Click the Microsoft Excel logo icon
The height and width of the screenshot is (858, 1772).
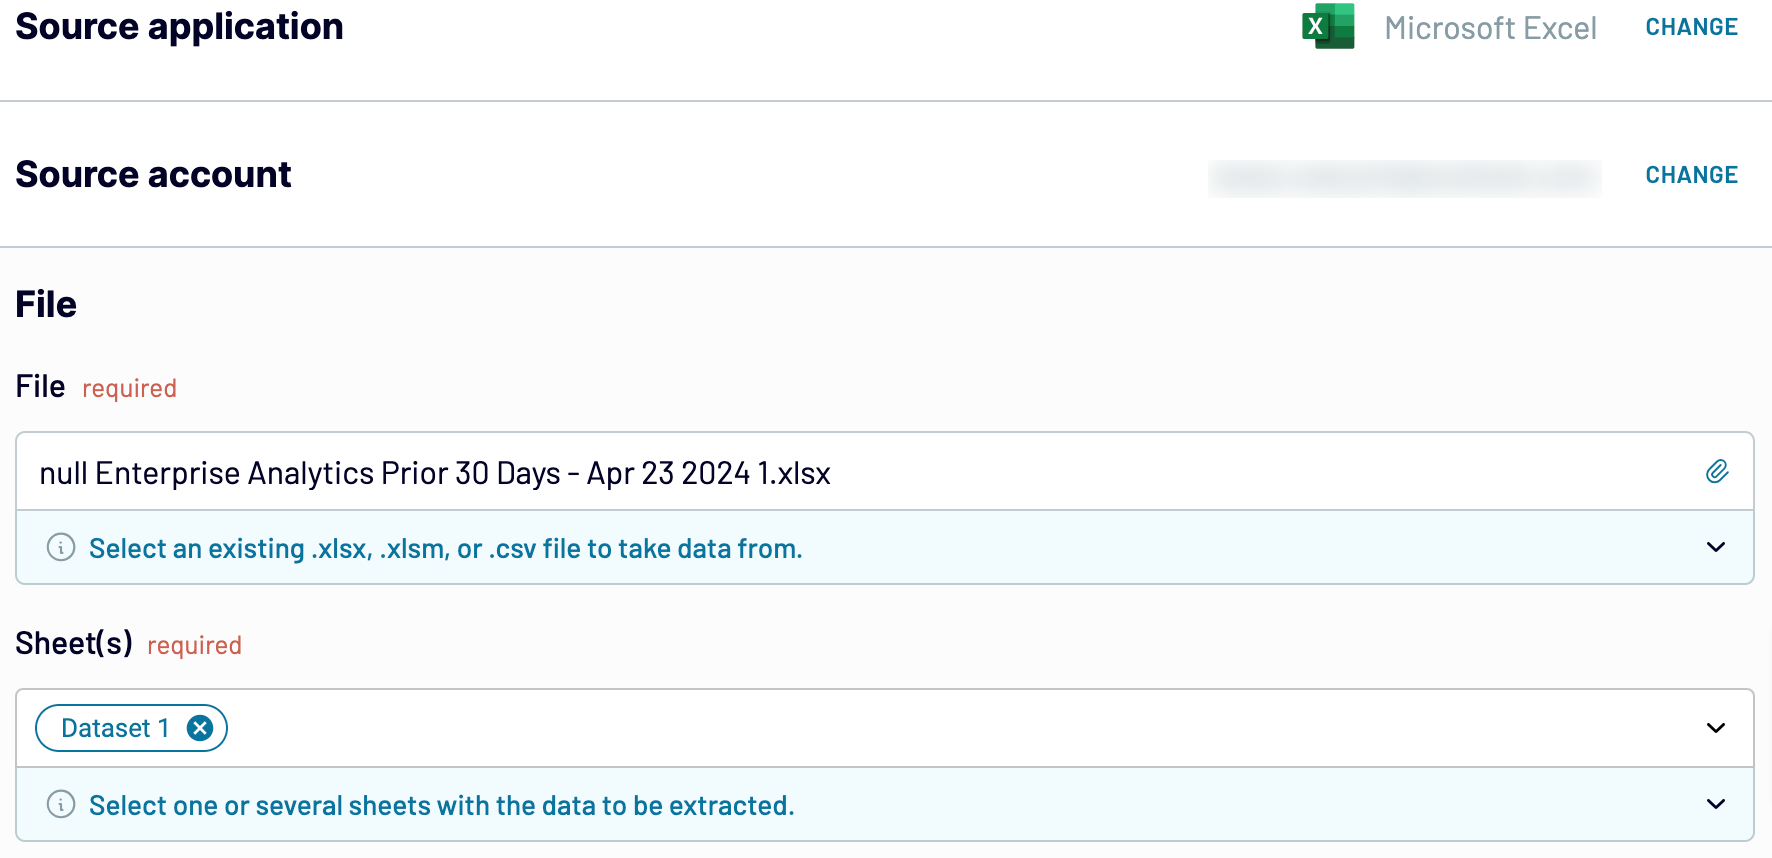point(1328,27)
